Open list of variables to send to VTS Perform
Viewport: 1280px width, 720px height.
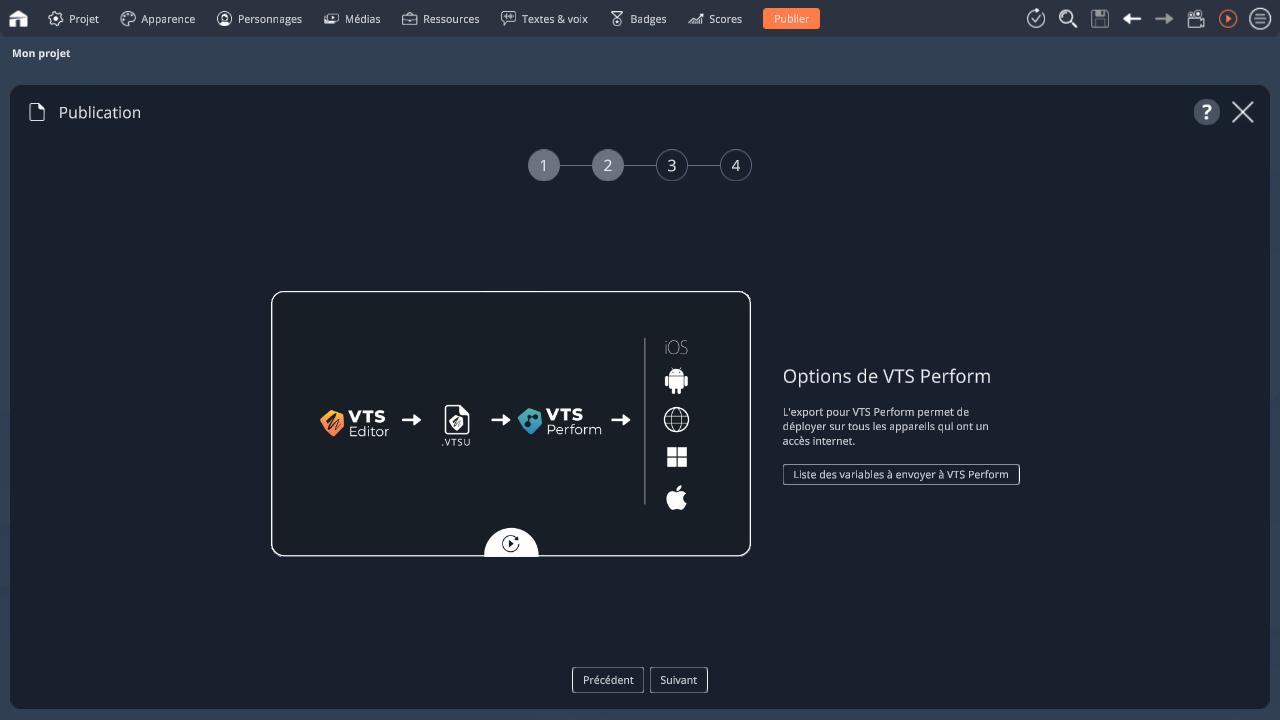coord(901,474)
